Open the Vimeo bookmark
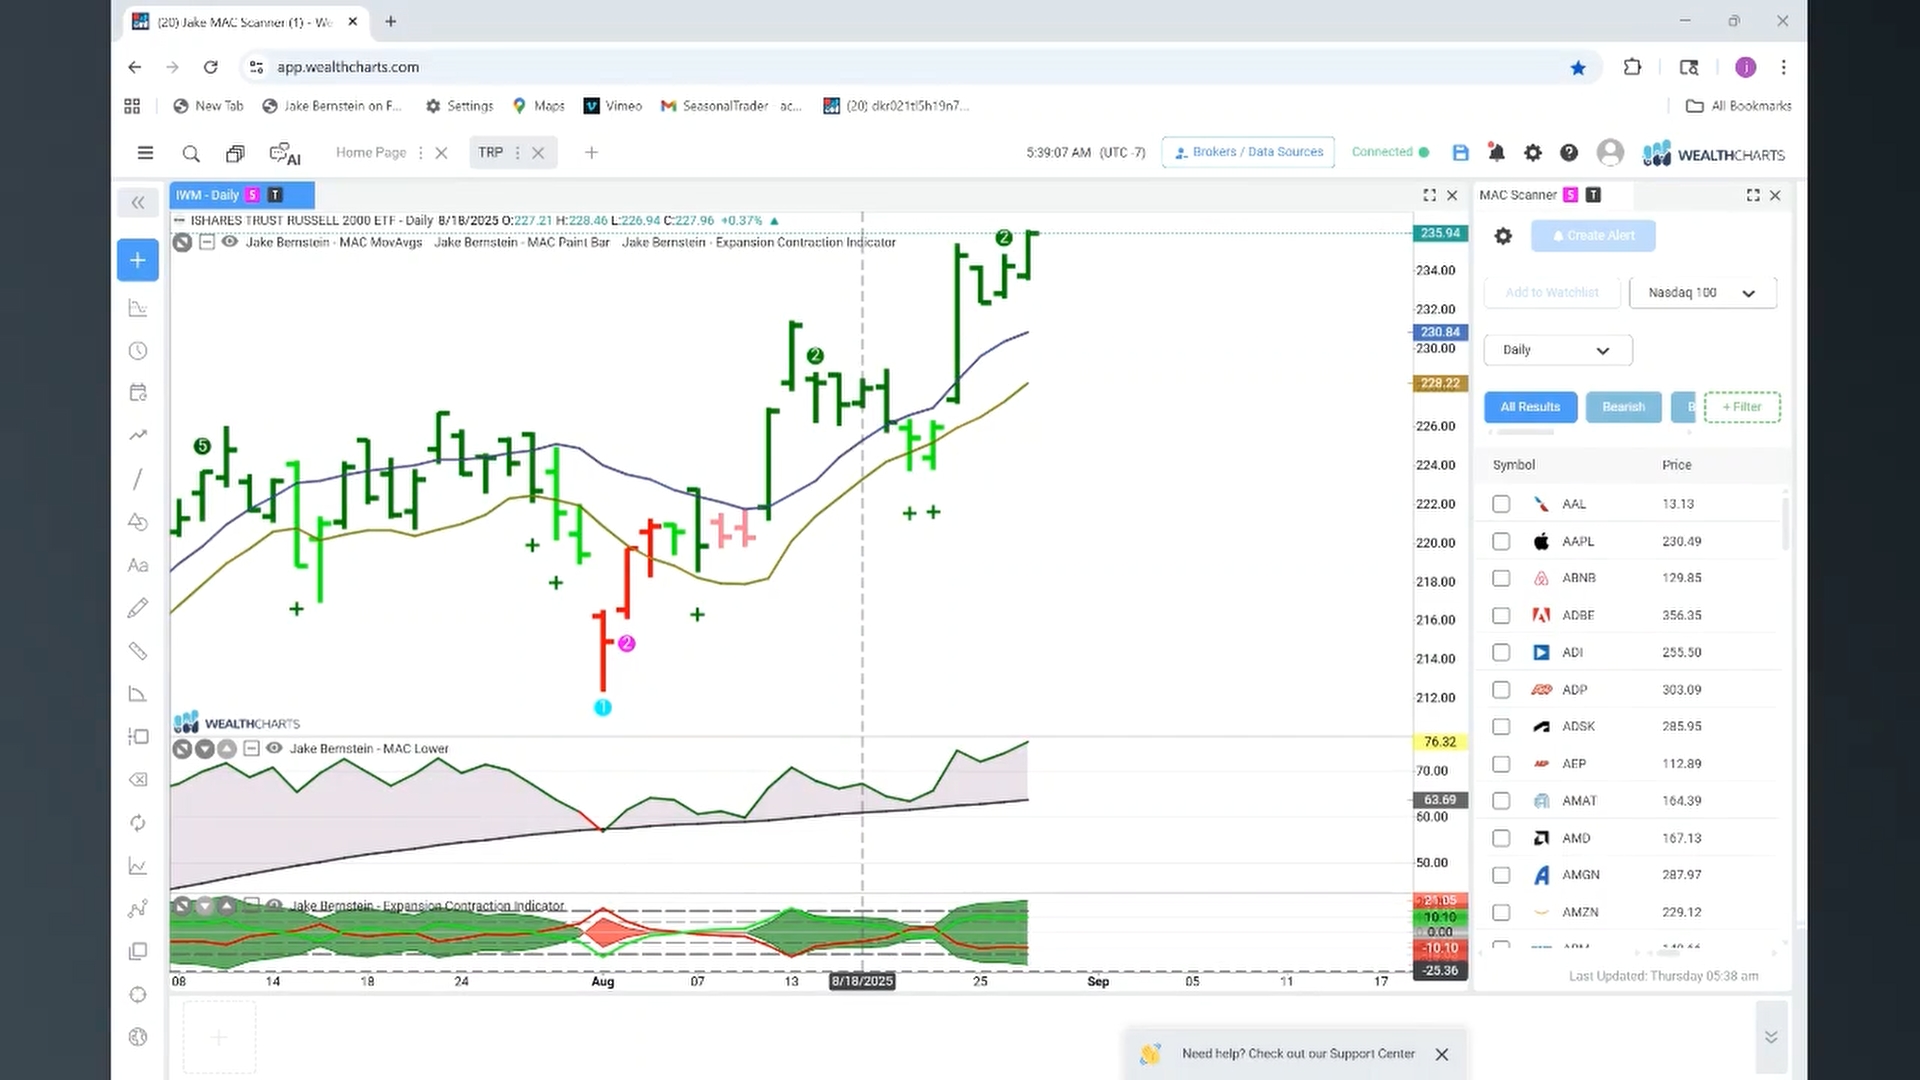 (x=612, y=106)
